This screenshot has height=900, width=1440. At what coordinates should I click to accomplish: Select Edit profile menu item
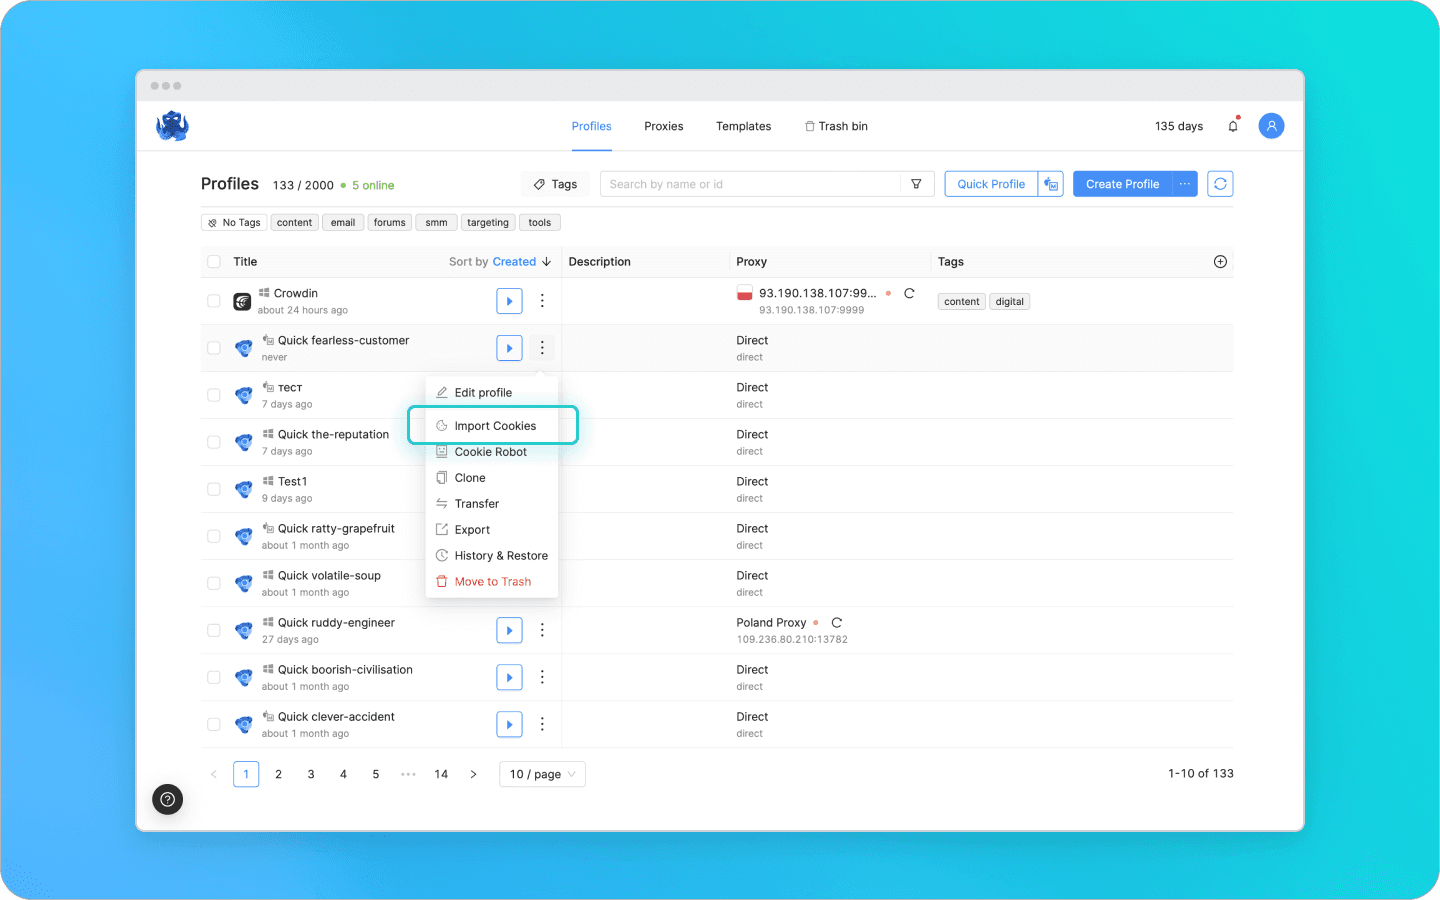(x=492, y=393)
